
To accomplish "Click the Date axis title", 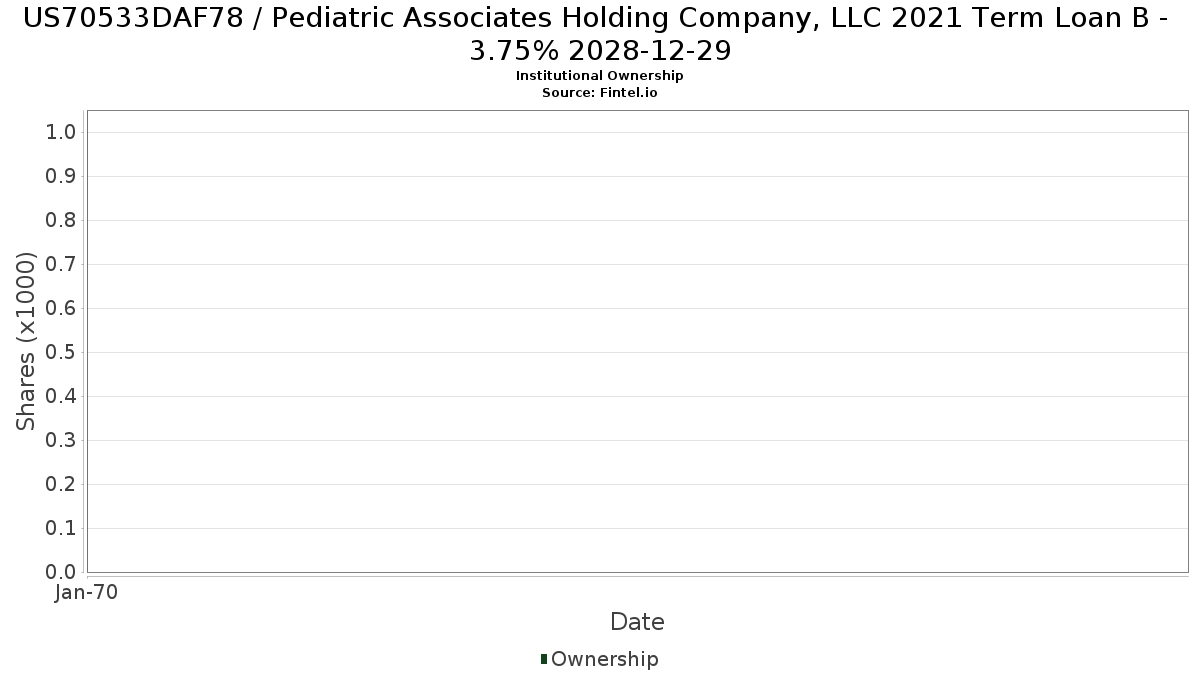I will [x=637, y=622].
